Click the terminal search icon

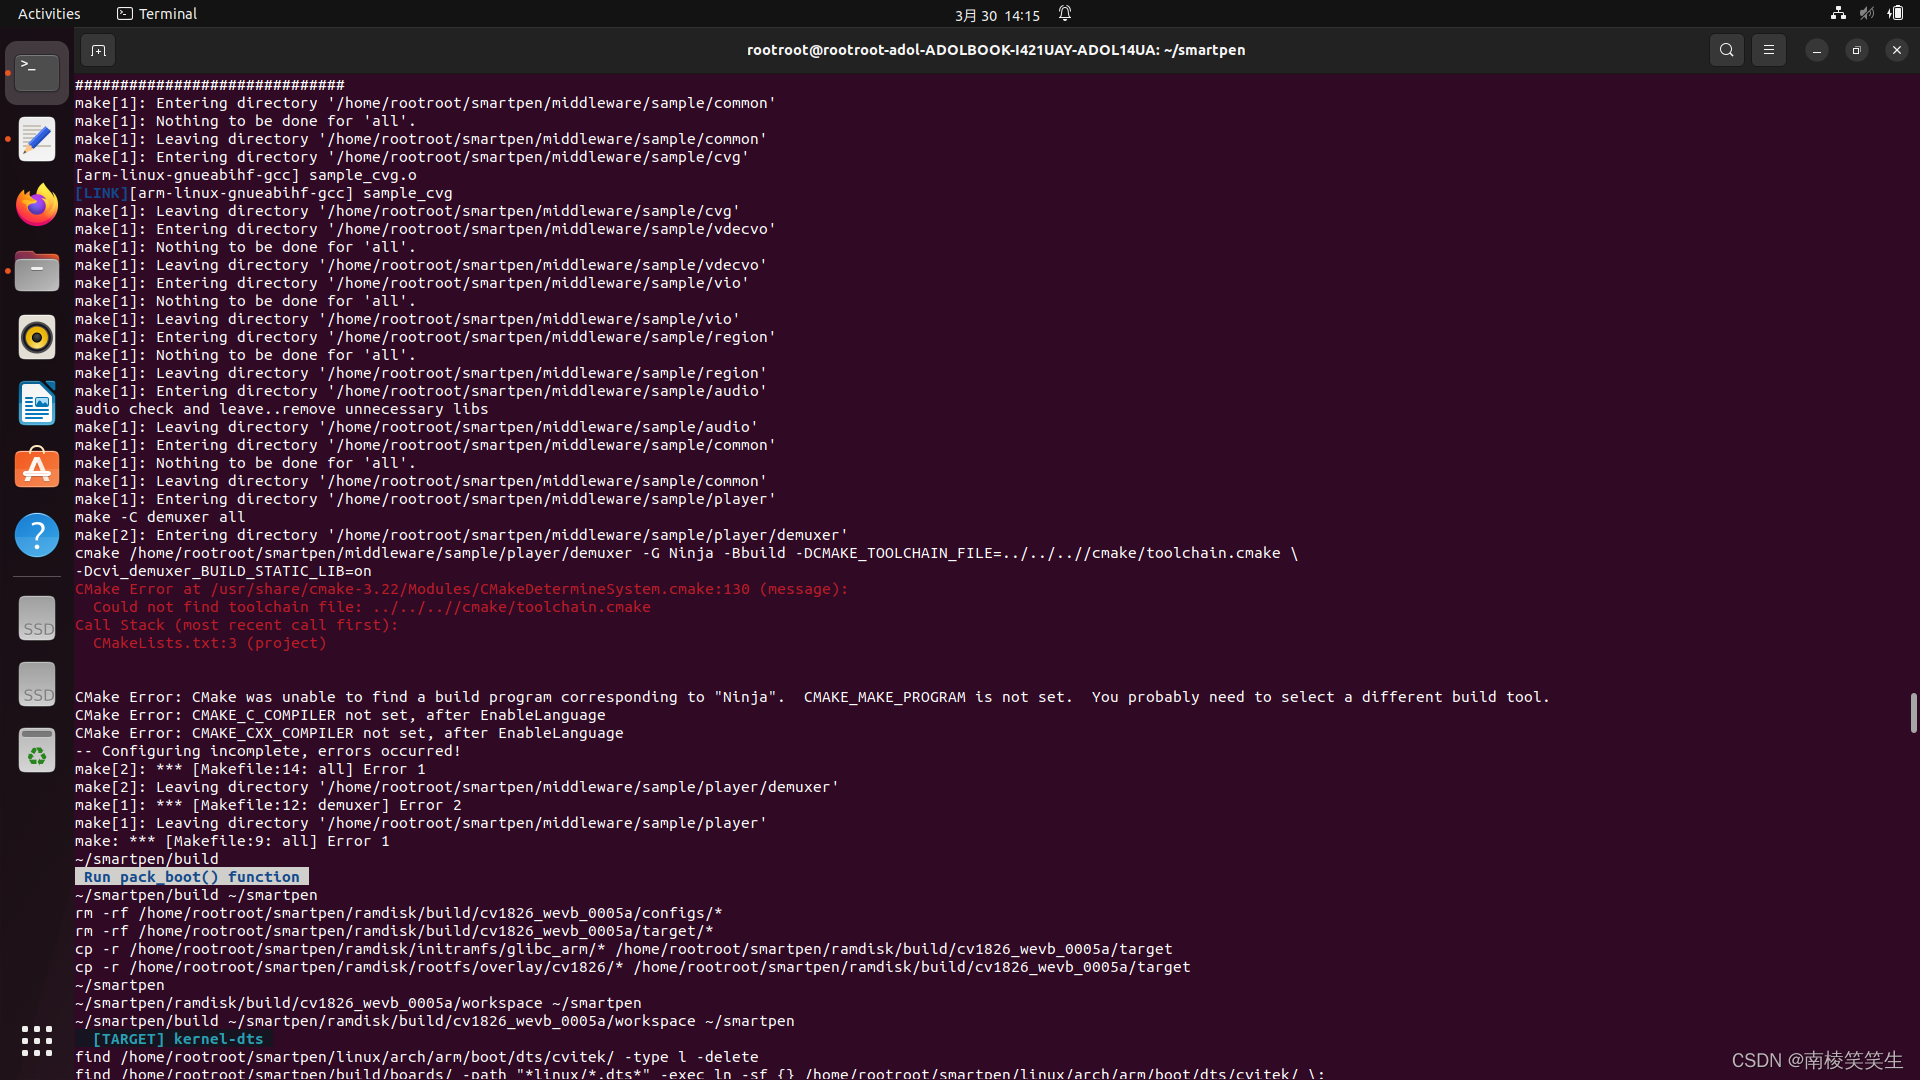click(1726, 50)
